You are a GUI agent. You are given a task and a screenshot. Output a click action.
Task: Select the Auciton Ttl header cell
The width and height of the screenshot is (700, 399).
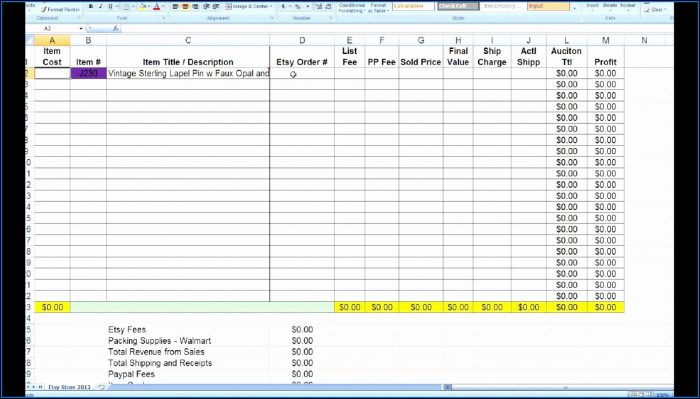pyautogui.click(x=567, y=57)
